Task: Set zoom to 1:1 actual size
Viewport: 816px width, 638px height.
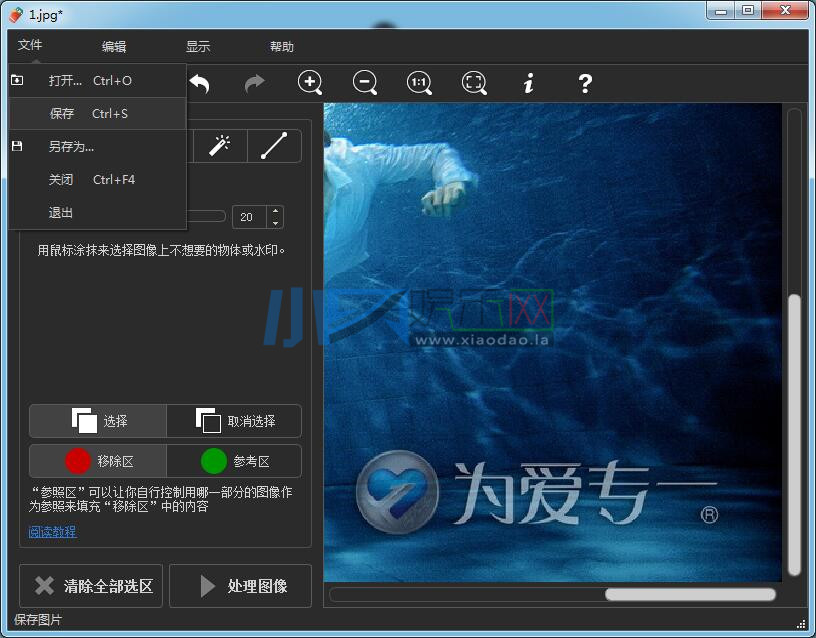Action: pyautogui.click(x=420, y=84)
